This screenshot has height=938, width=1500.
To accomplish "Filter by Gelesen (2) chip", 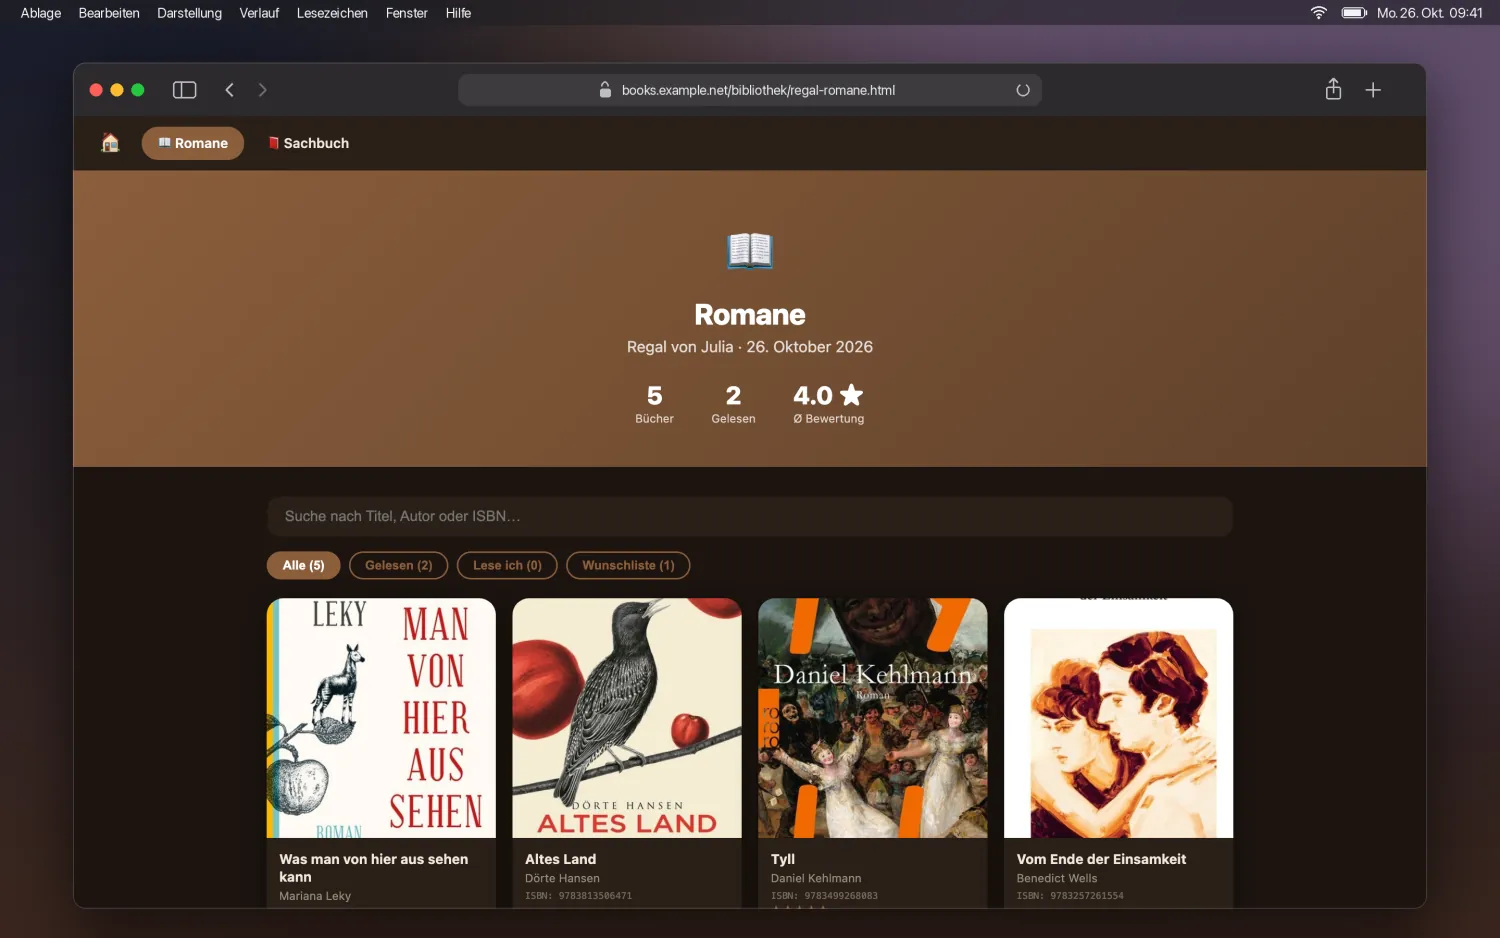I will (x=398, y=565).
